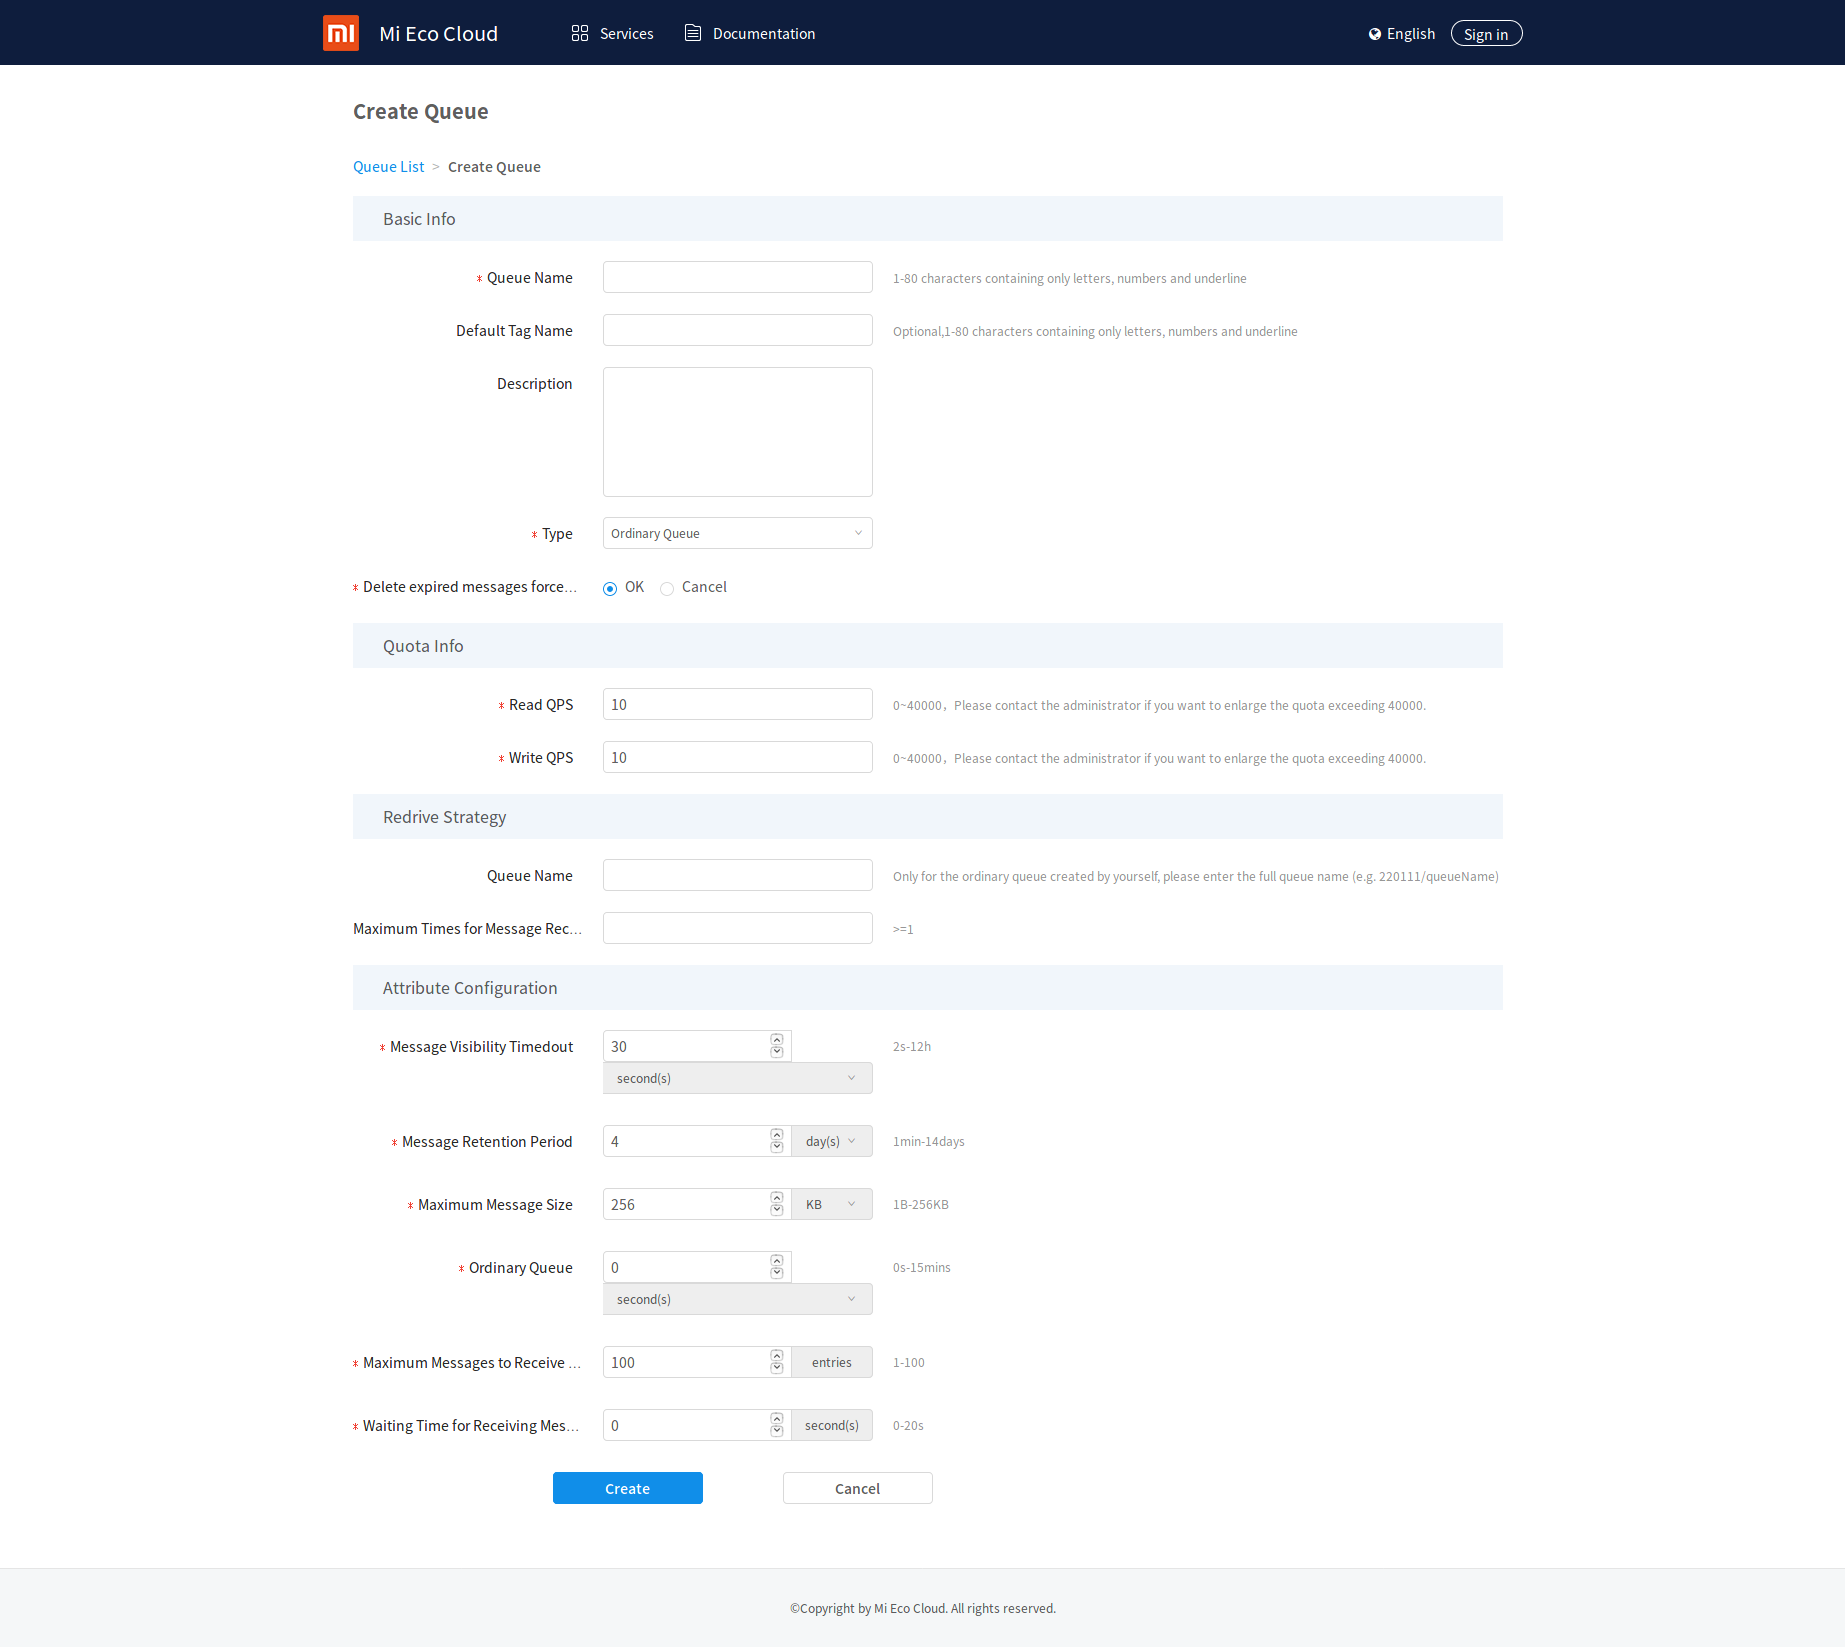Open Ordinary Queue second(s) unit dropdown
This screenshot has height=1647, width=1845.
click(x=738, y=1299)
